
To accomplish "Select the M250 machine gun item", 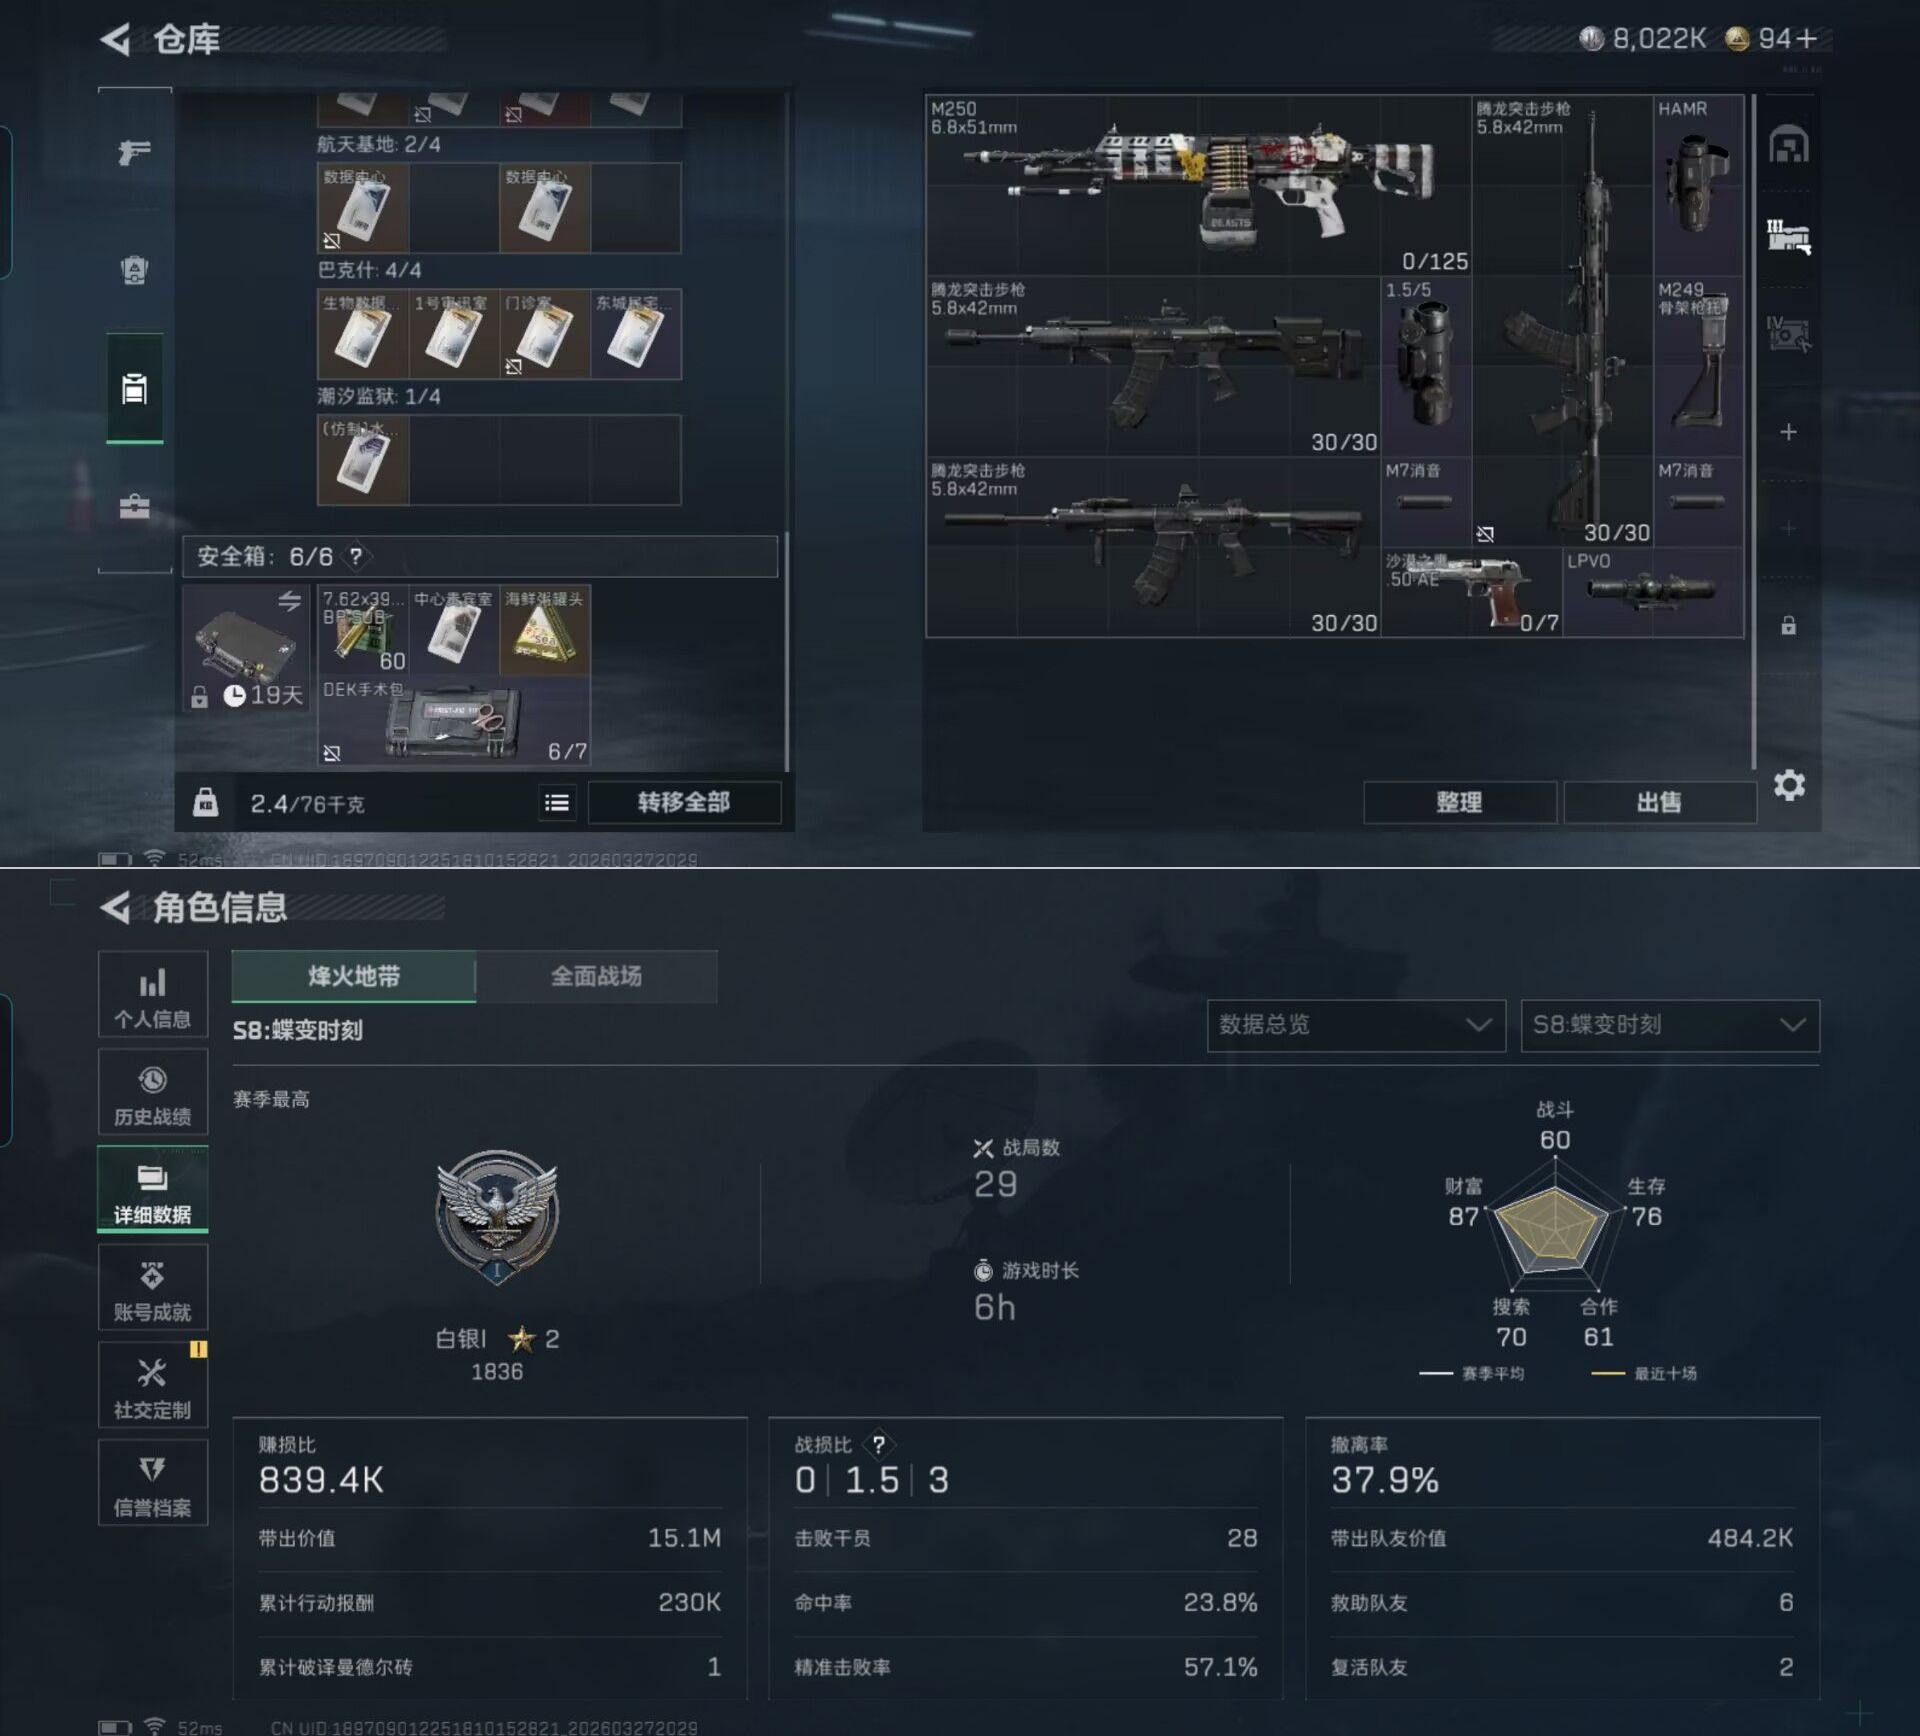I will (1197, 185).
